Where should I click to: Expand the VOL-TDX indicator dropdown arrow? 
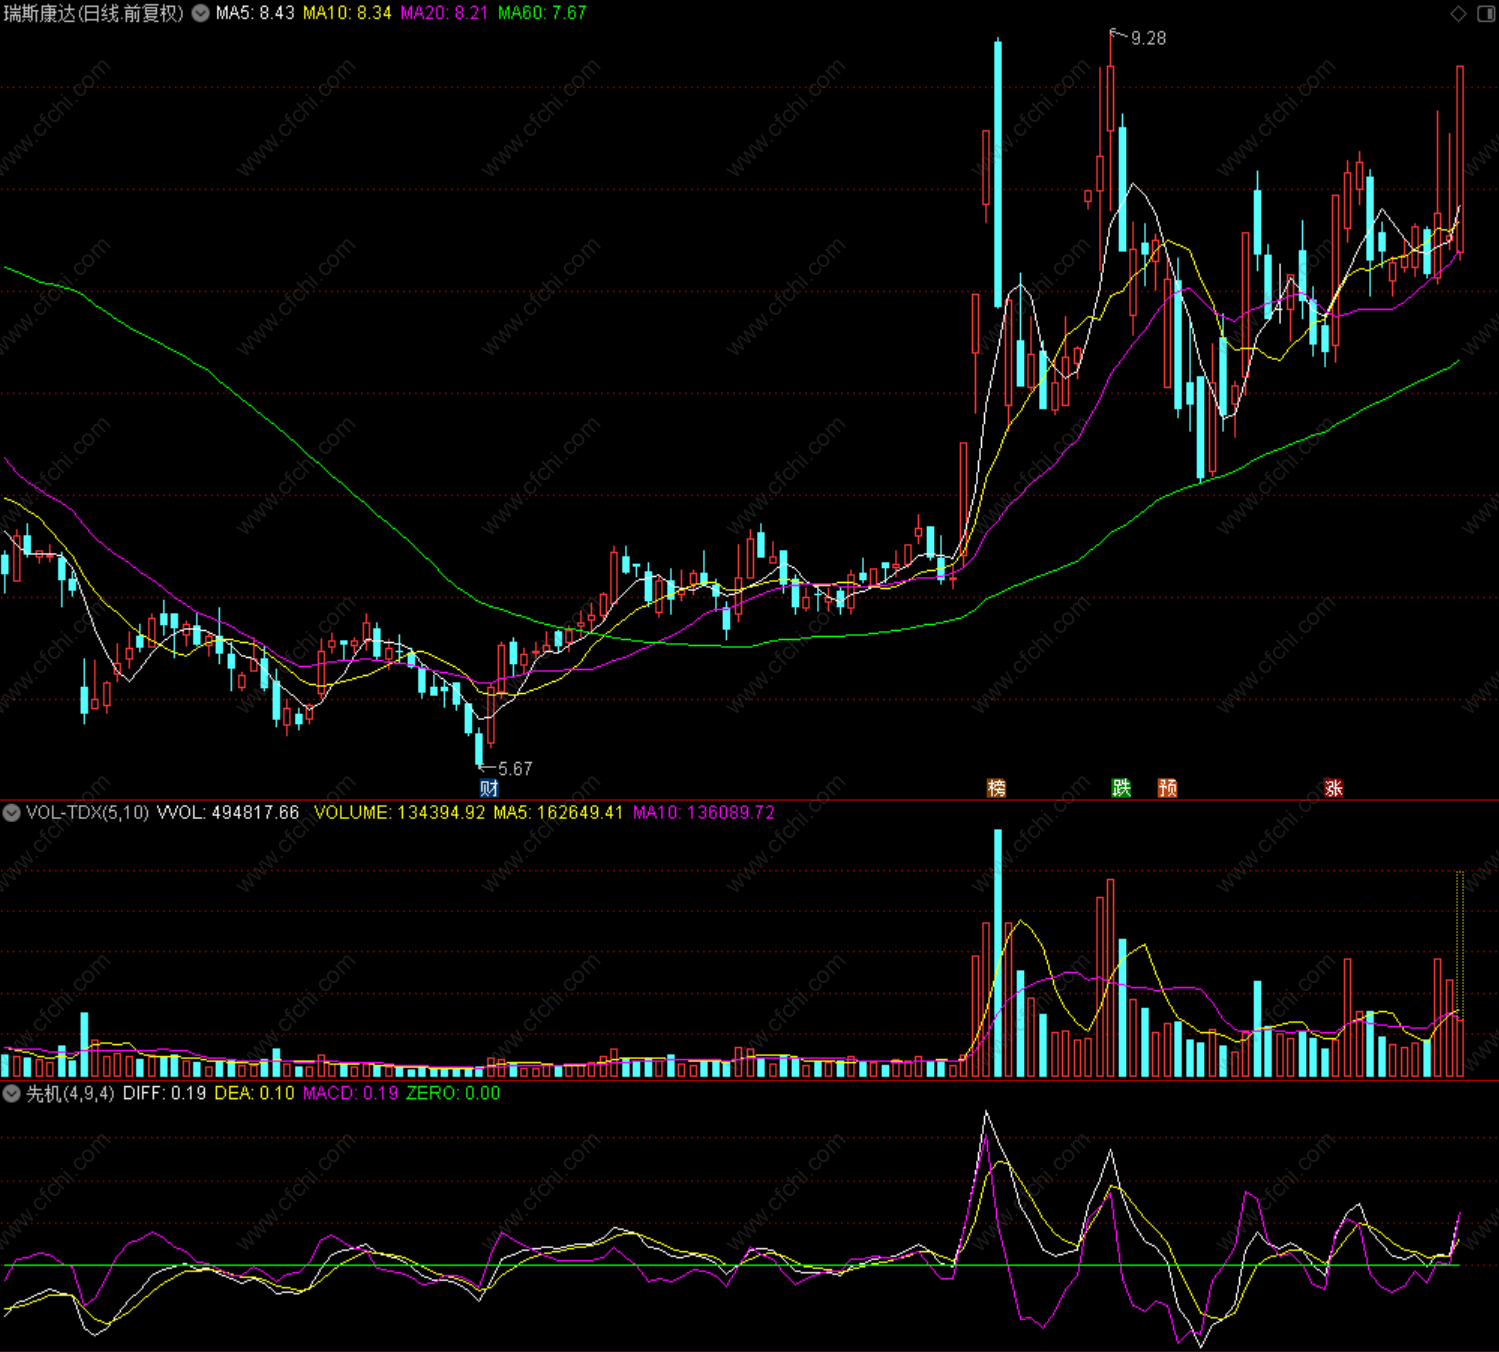(11, 813)
